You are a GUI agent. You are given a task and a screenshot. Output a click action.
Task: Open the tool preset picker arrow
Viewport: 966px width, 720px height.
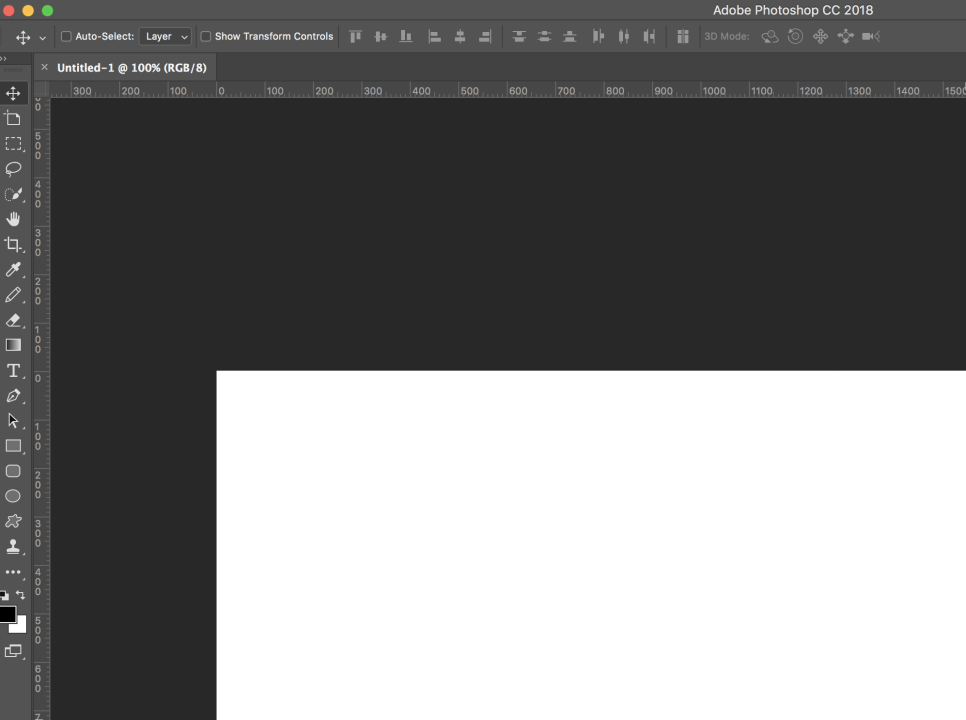pyautogui.click(x=43, y=38)
